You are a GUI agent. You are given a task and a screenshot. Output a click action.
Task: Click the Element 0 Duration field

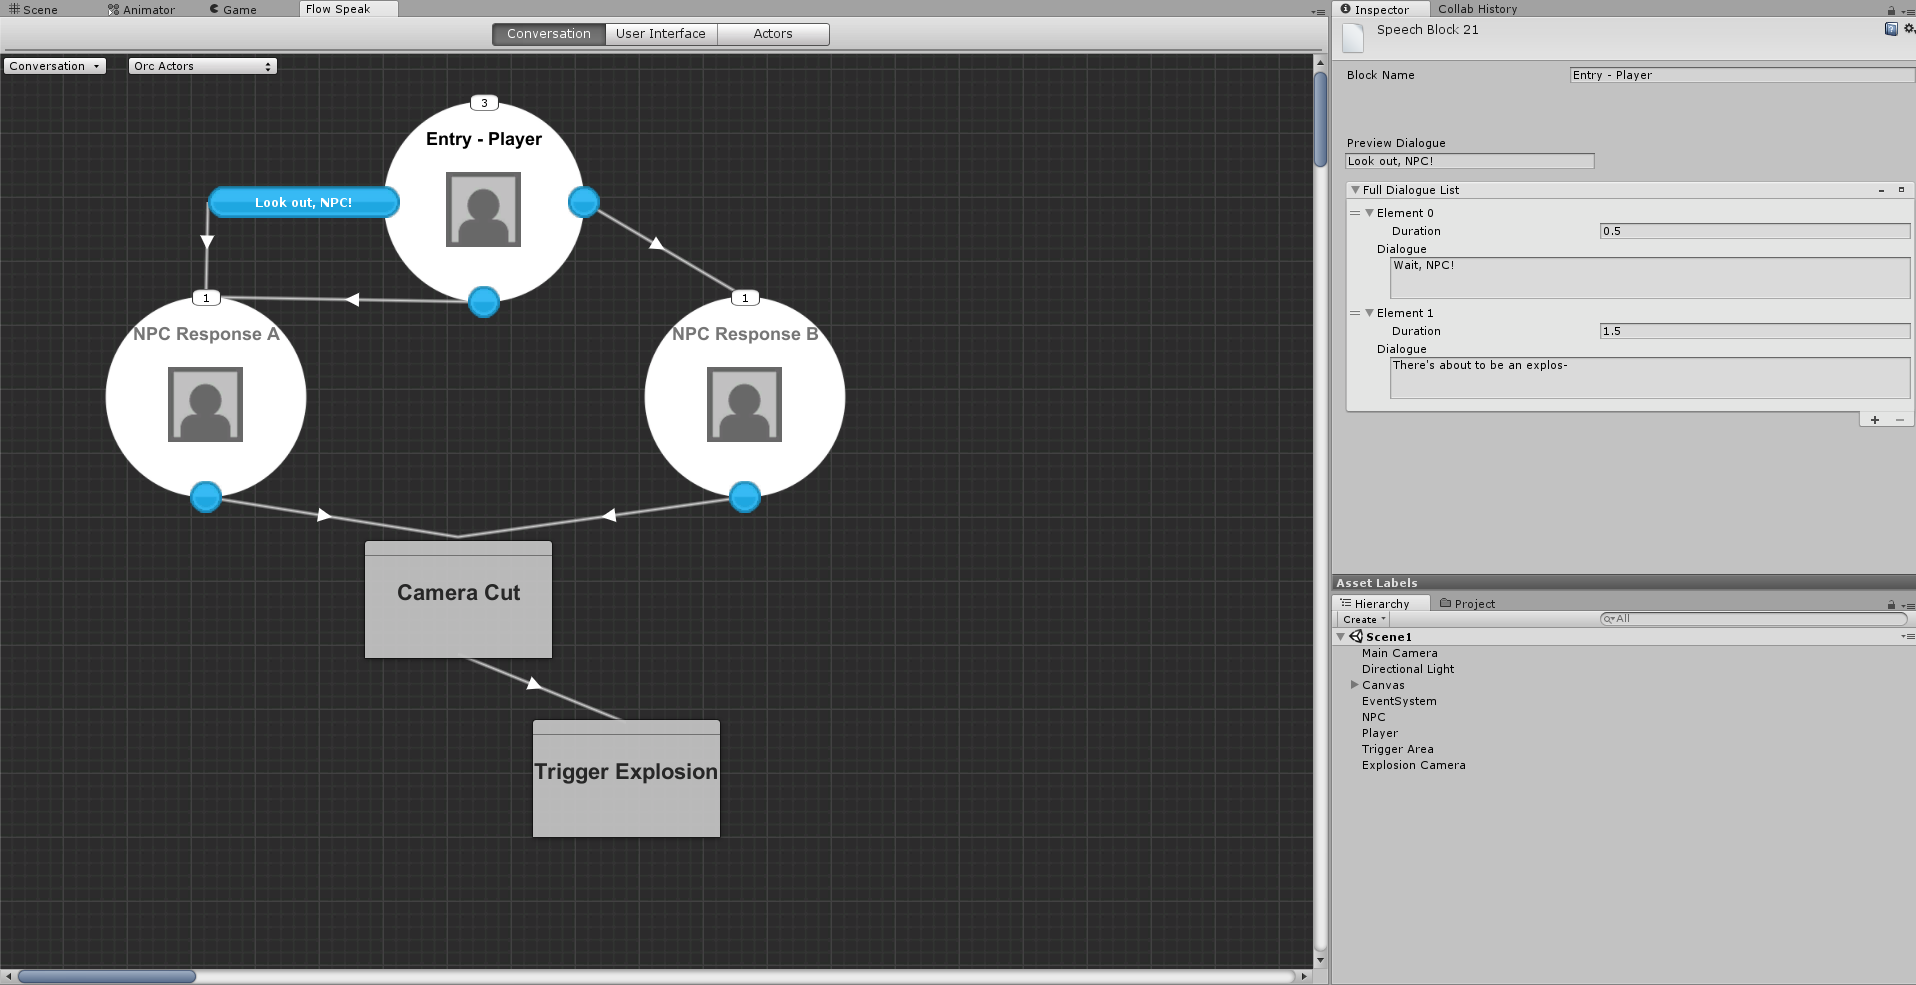(x=1755, y=231)
